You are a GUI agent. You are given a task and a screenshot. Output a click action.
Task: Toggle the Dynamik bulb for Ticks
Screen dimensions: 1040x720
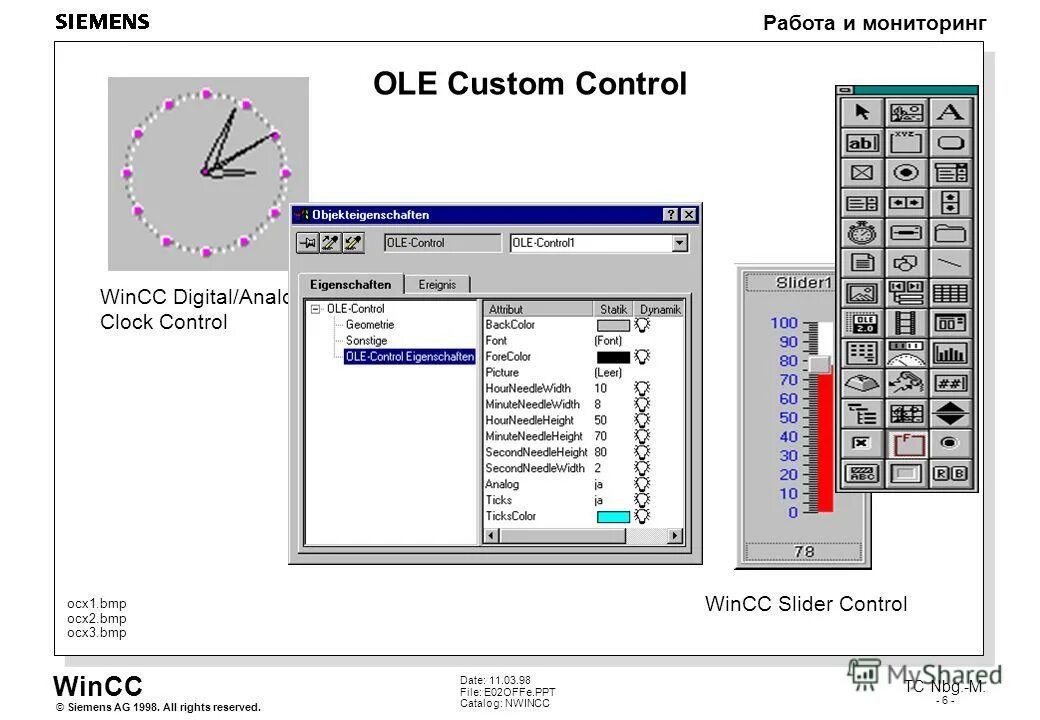[x=642, y=500]
